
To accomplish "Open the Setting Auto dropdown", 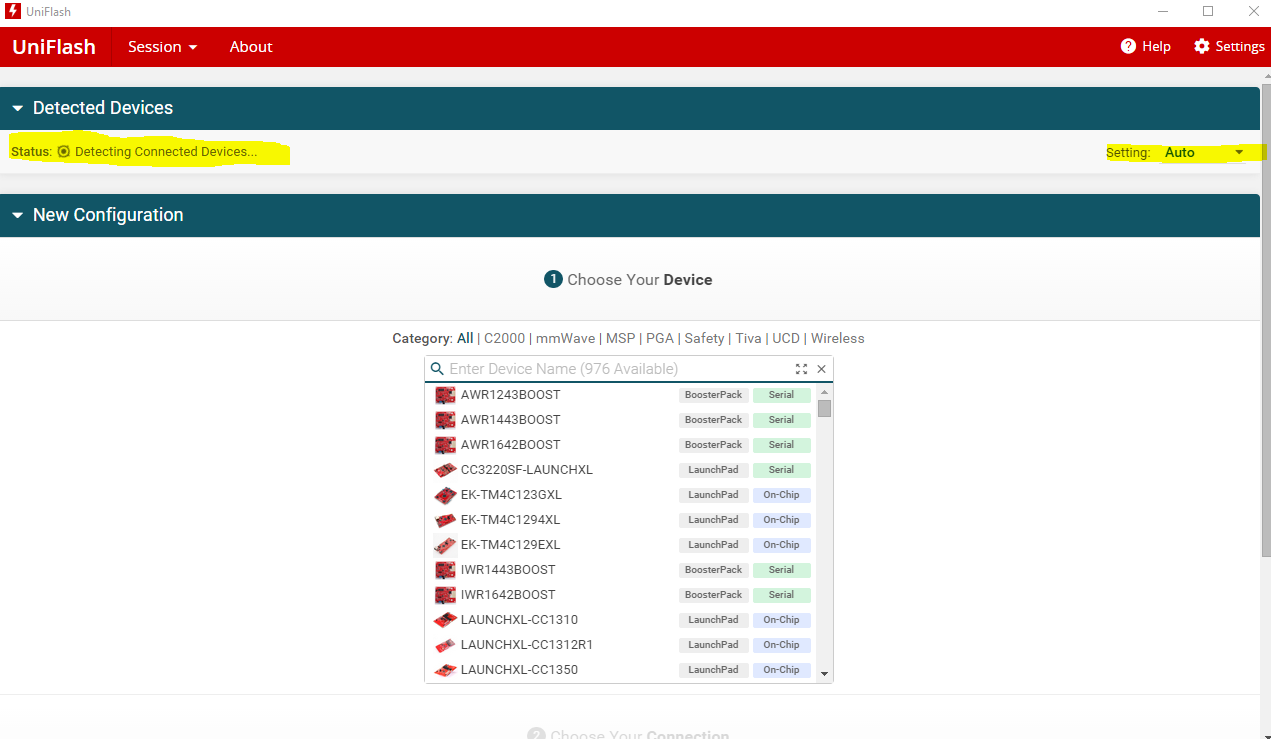I will tap(1205, 152).
